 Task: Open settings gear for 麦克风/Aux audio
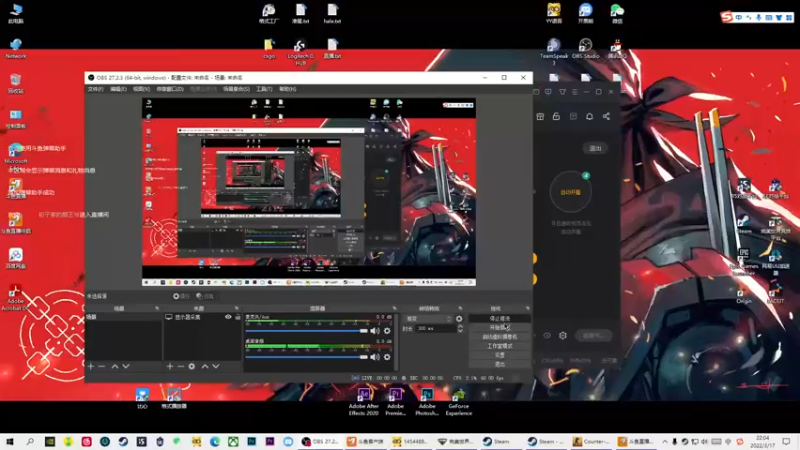387,331
